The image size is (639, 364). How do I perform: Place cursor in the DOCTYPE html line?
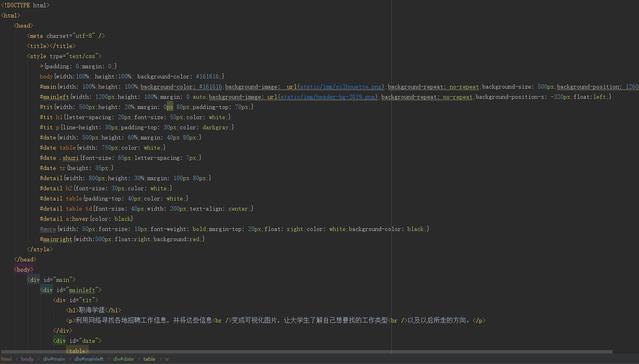(25, 5)
